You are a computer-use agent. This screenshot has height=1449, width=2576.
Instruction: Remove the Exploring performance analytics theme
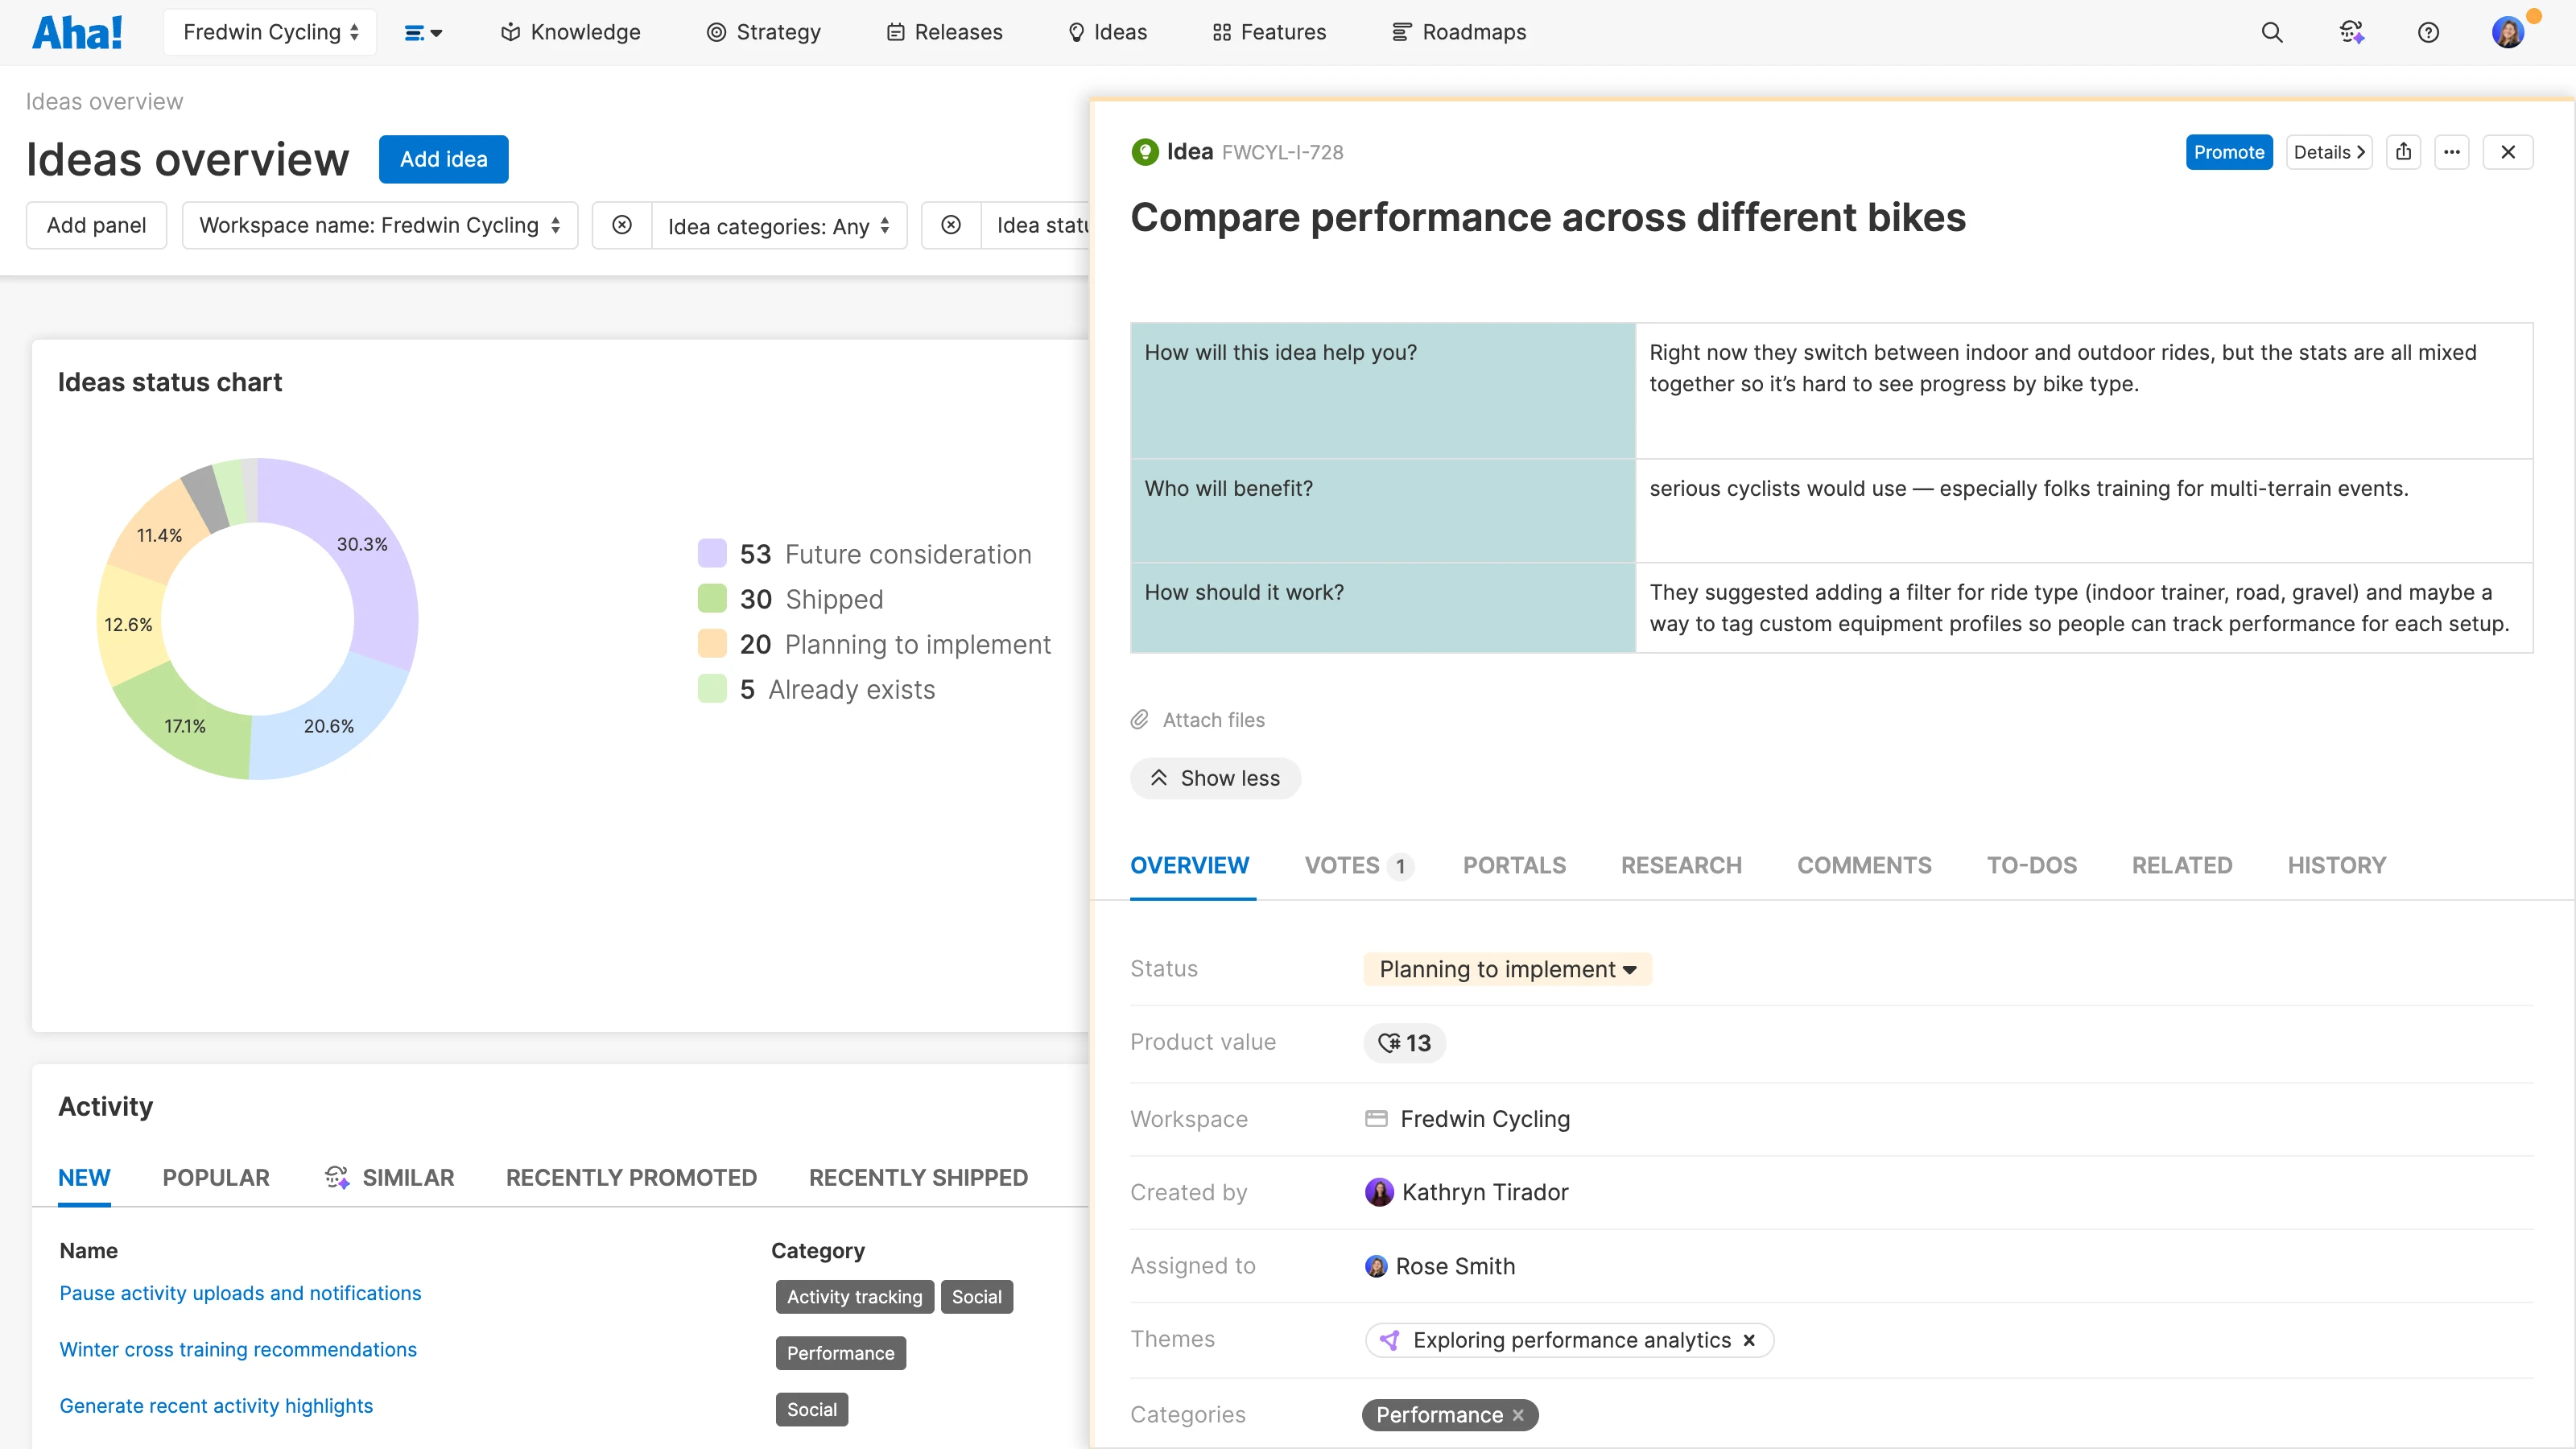click(1750, 1340)
